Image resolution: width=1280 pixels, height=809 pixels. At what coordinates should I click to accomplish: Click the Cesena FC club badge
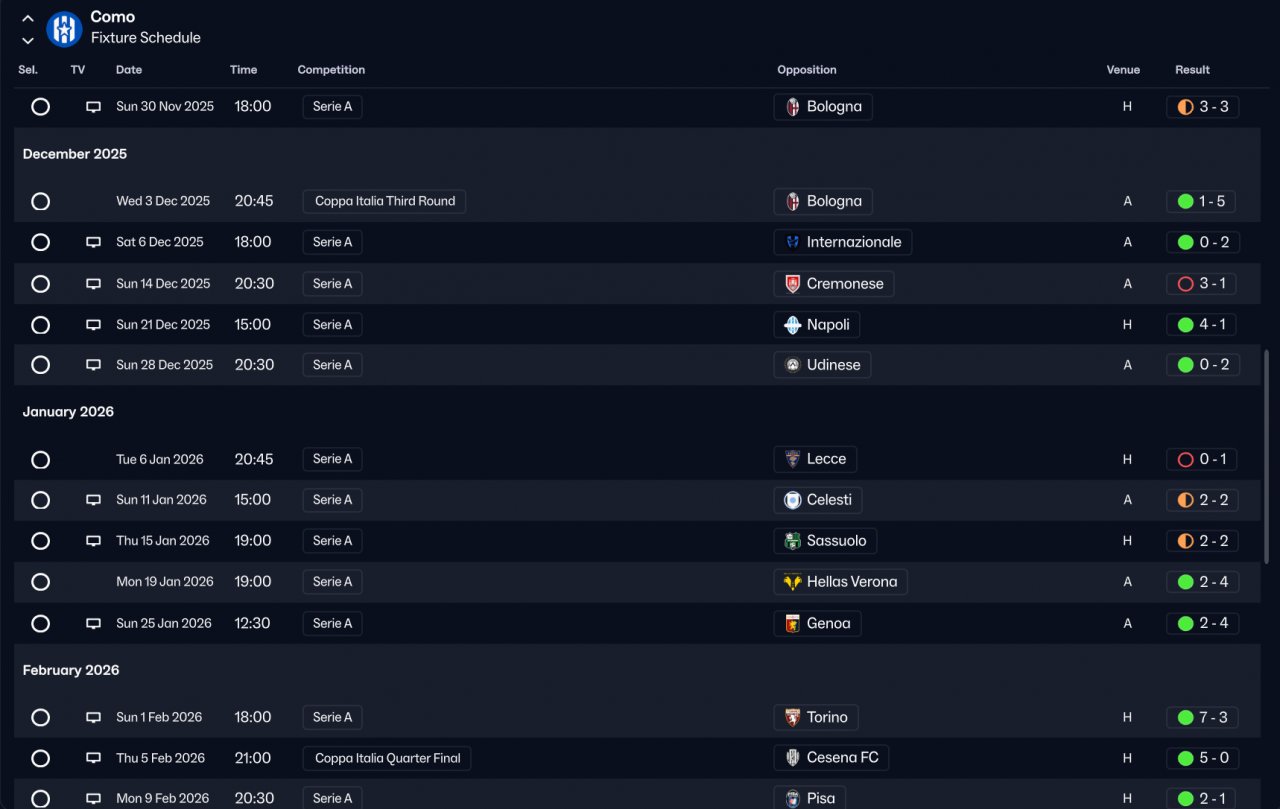pyautogui.click(x=793, y=758)
